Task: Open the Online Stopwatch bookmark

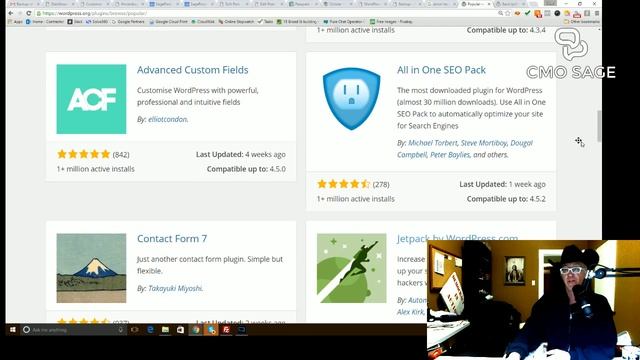Action: pos(236,21)
